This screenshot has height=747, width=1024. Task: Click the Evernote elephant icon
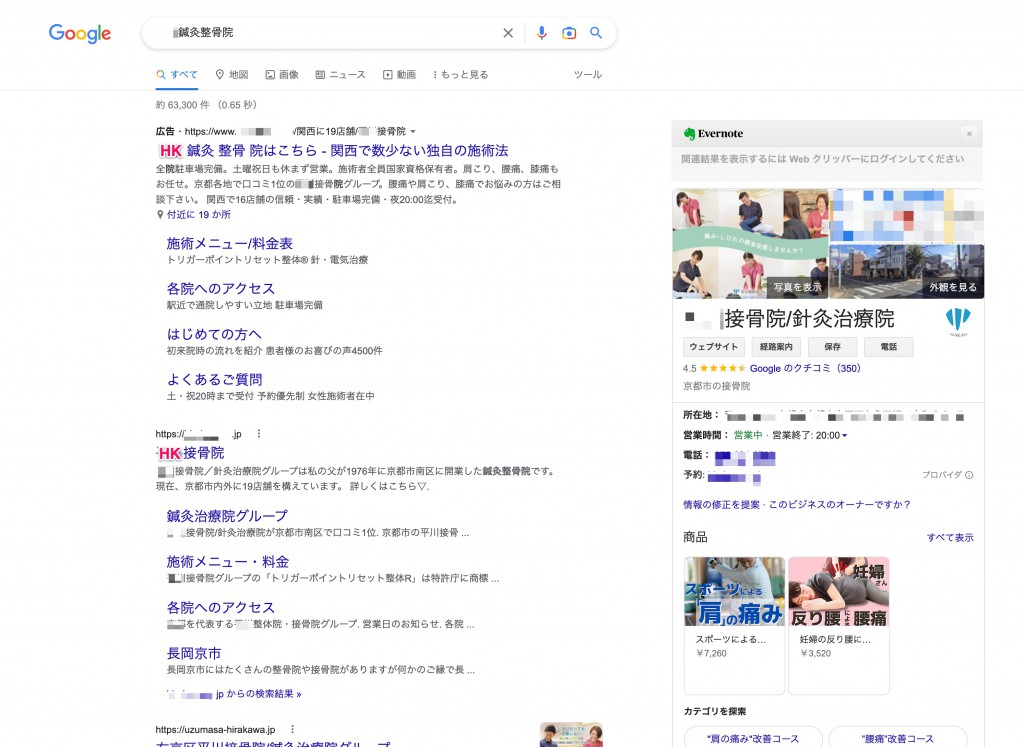pos(689,134)
